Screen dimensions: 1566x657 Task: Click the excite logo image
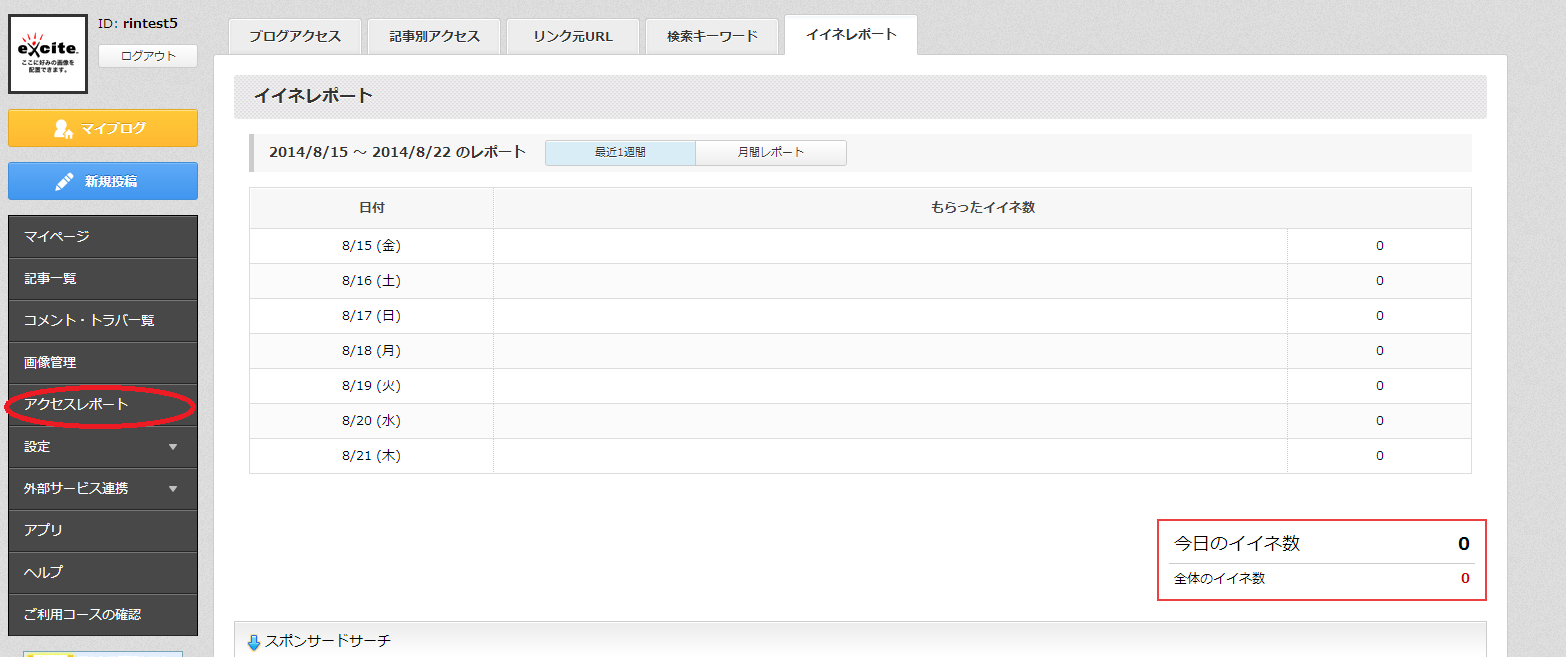48,54
